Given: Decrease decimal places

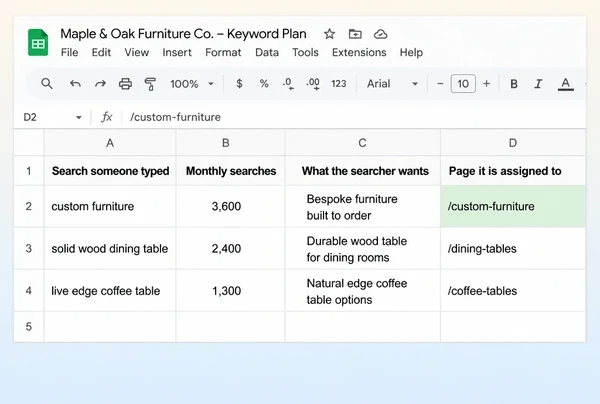Looking at the screenshot, I should tap(288, 84).
